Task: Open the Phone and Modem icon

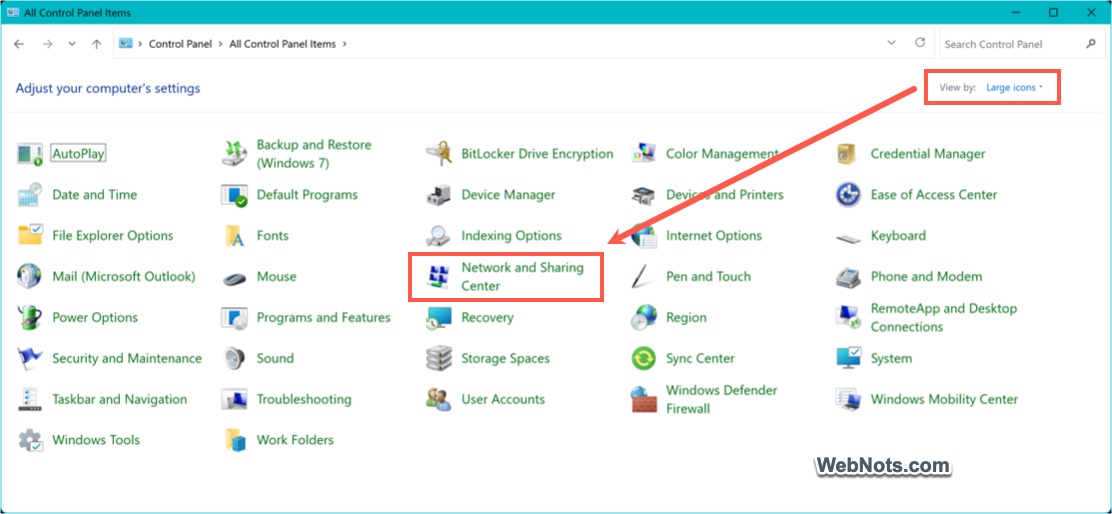Action: [848, 276]
